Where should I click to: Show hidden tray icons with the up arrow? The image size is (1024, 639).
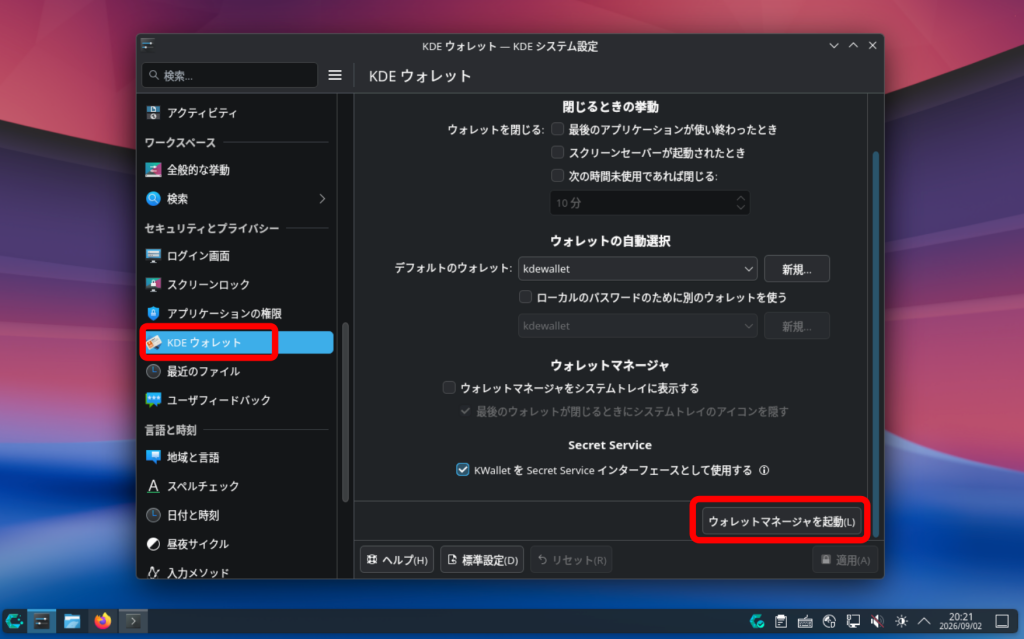click(924, 621)
